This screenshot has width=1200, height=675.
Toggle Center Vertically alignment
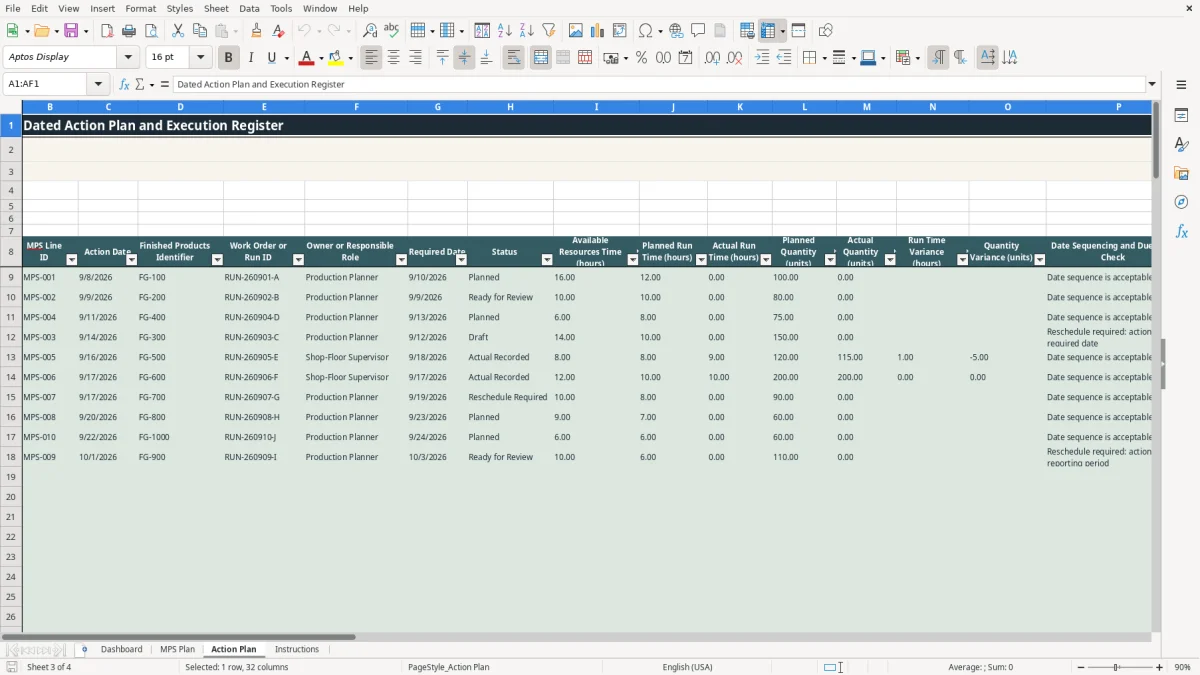point(464,58)
